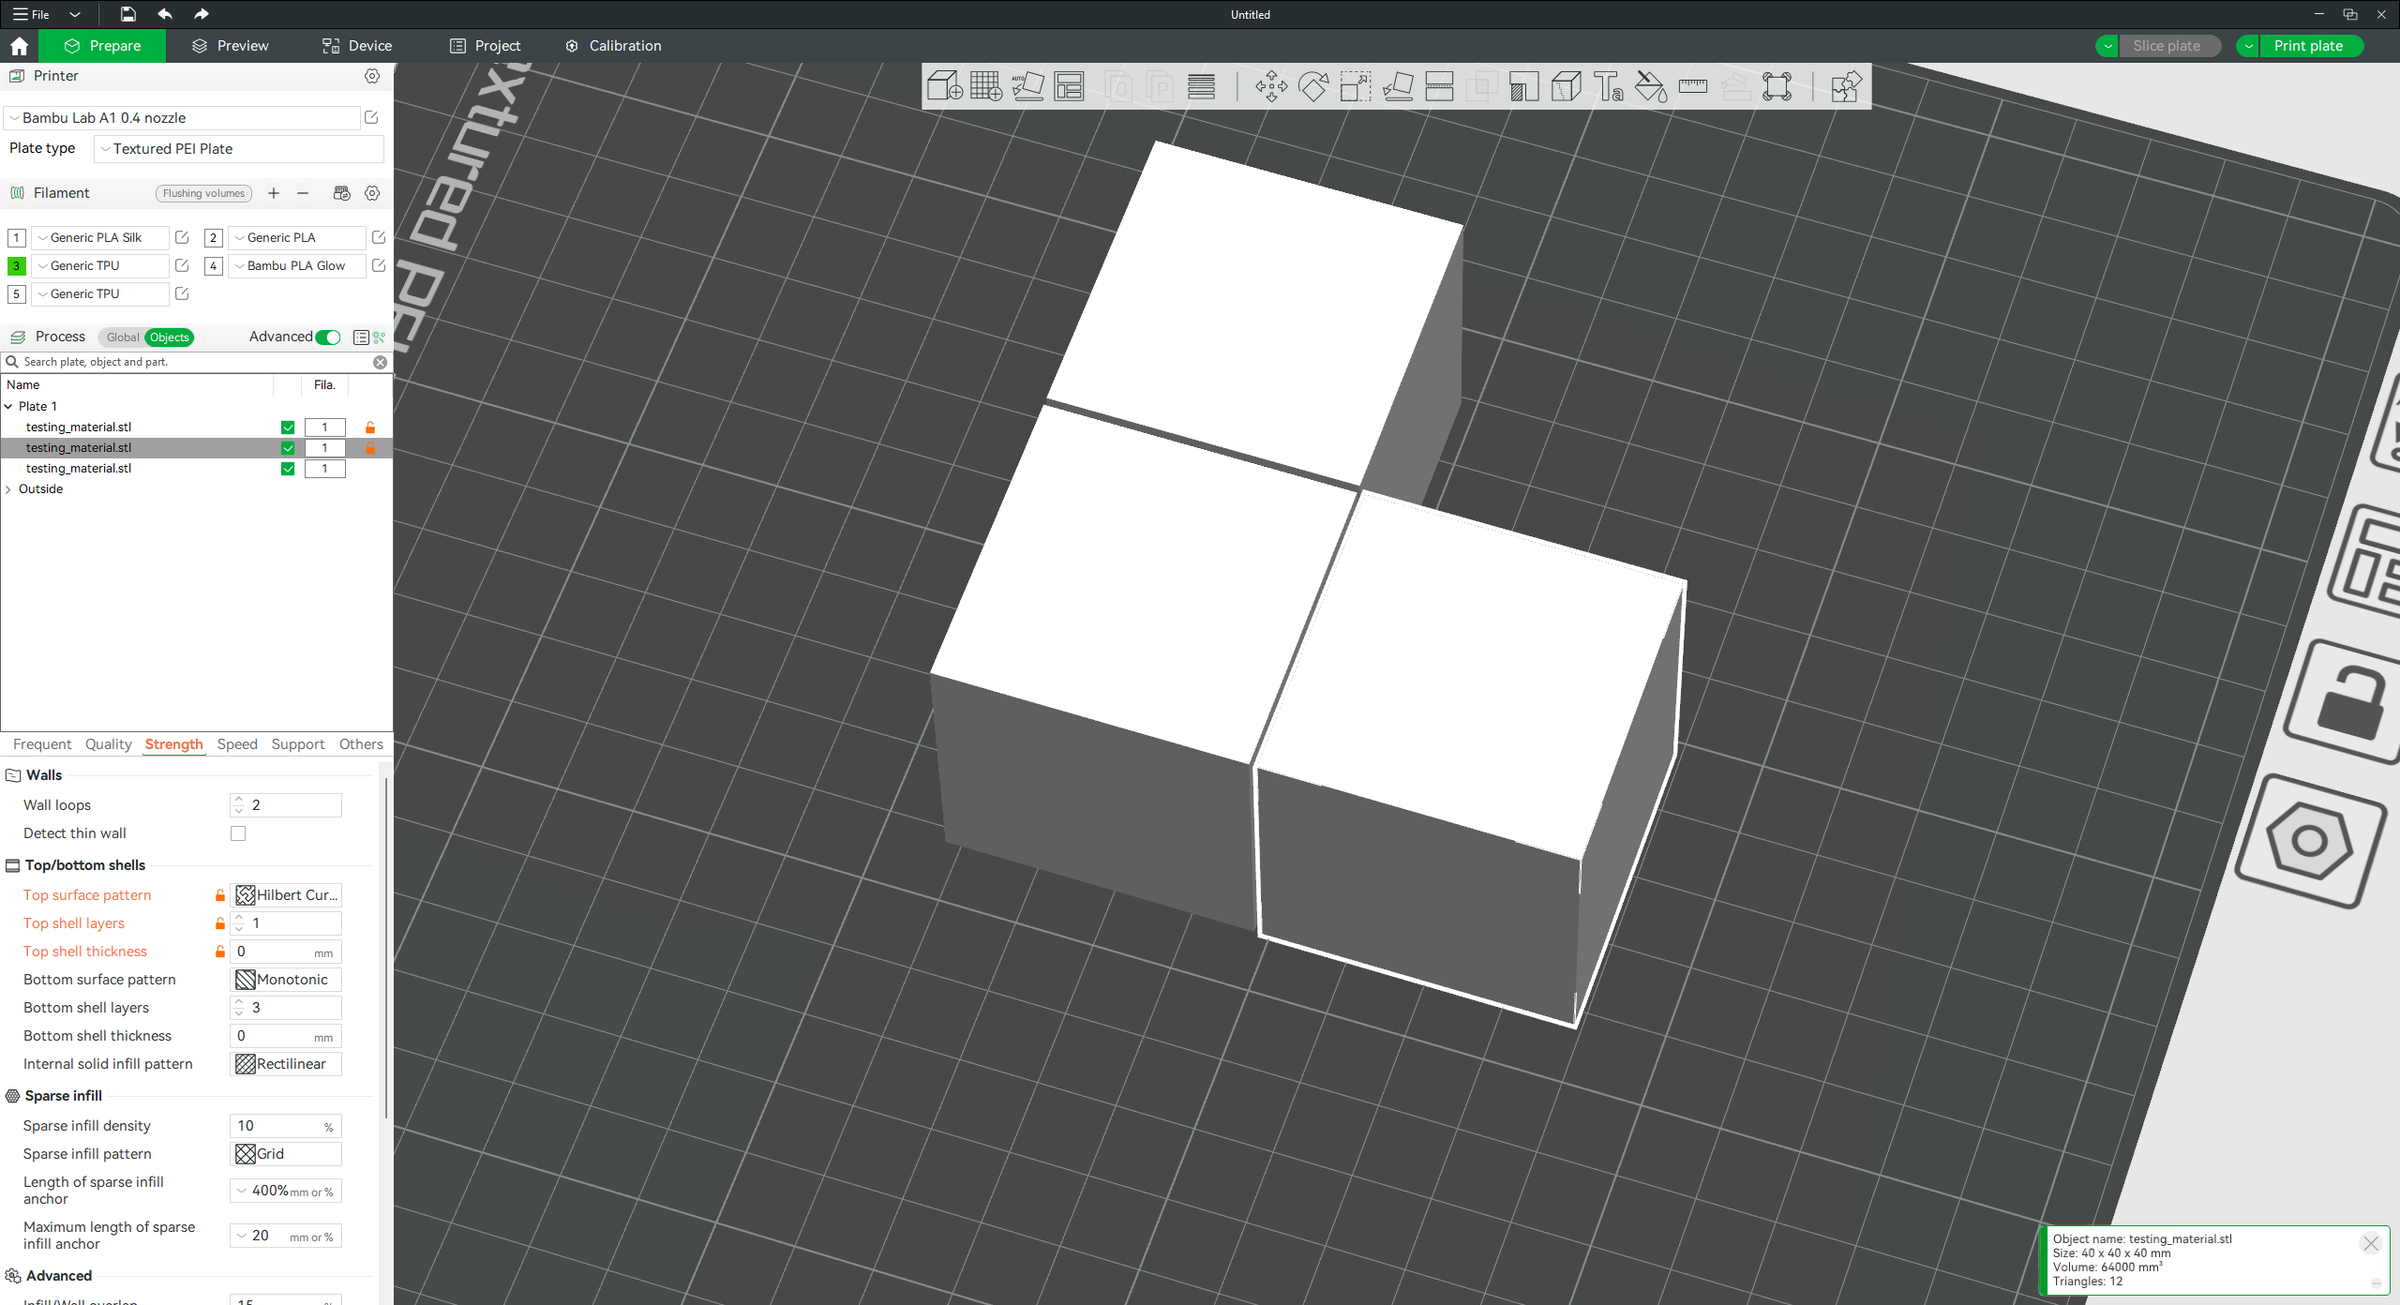2400x1305 pixels.
Task: Remove a filament with the minus icon
Action: (303, 193)
